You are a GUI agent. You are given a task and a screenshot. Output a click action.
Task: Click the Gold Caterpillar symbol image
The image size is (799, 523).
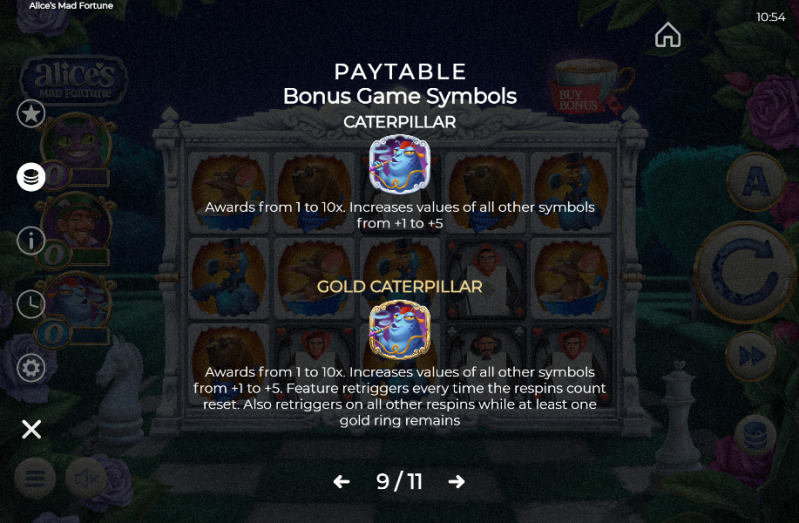pos(400,330)
